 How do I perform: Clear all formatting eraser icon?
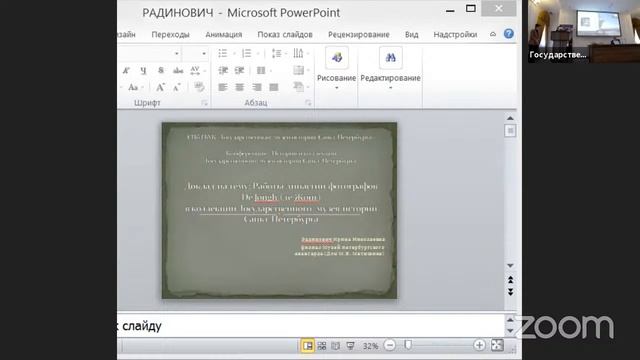tap(199, 87)
